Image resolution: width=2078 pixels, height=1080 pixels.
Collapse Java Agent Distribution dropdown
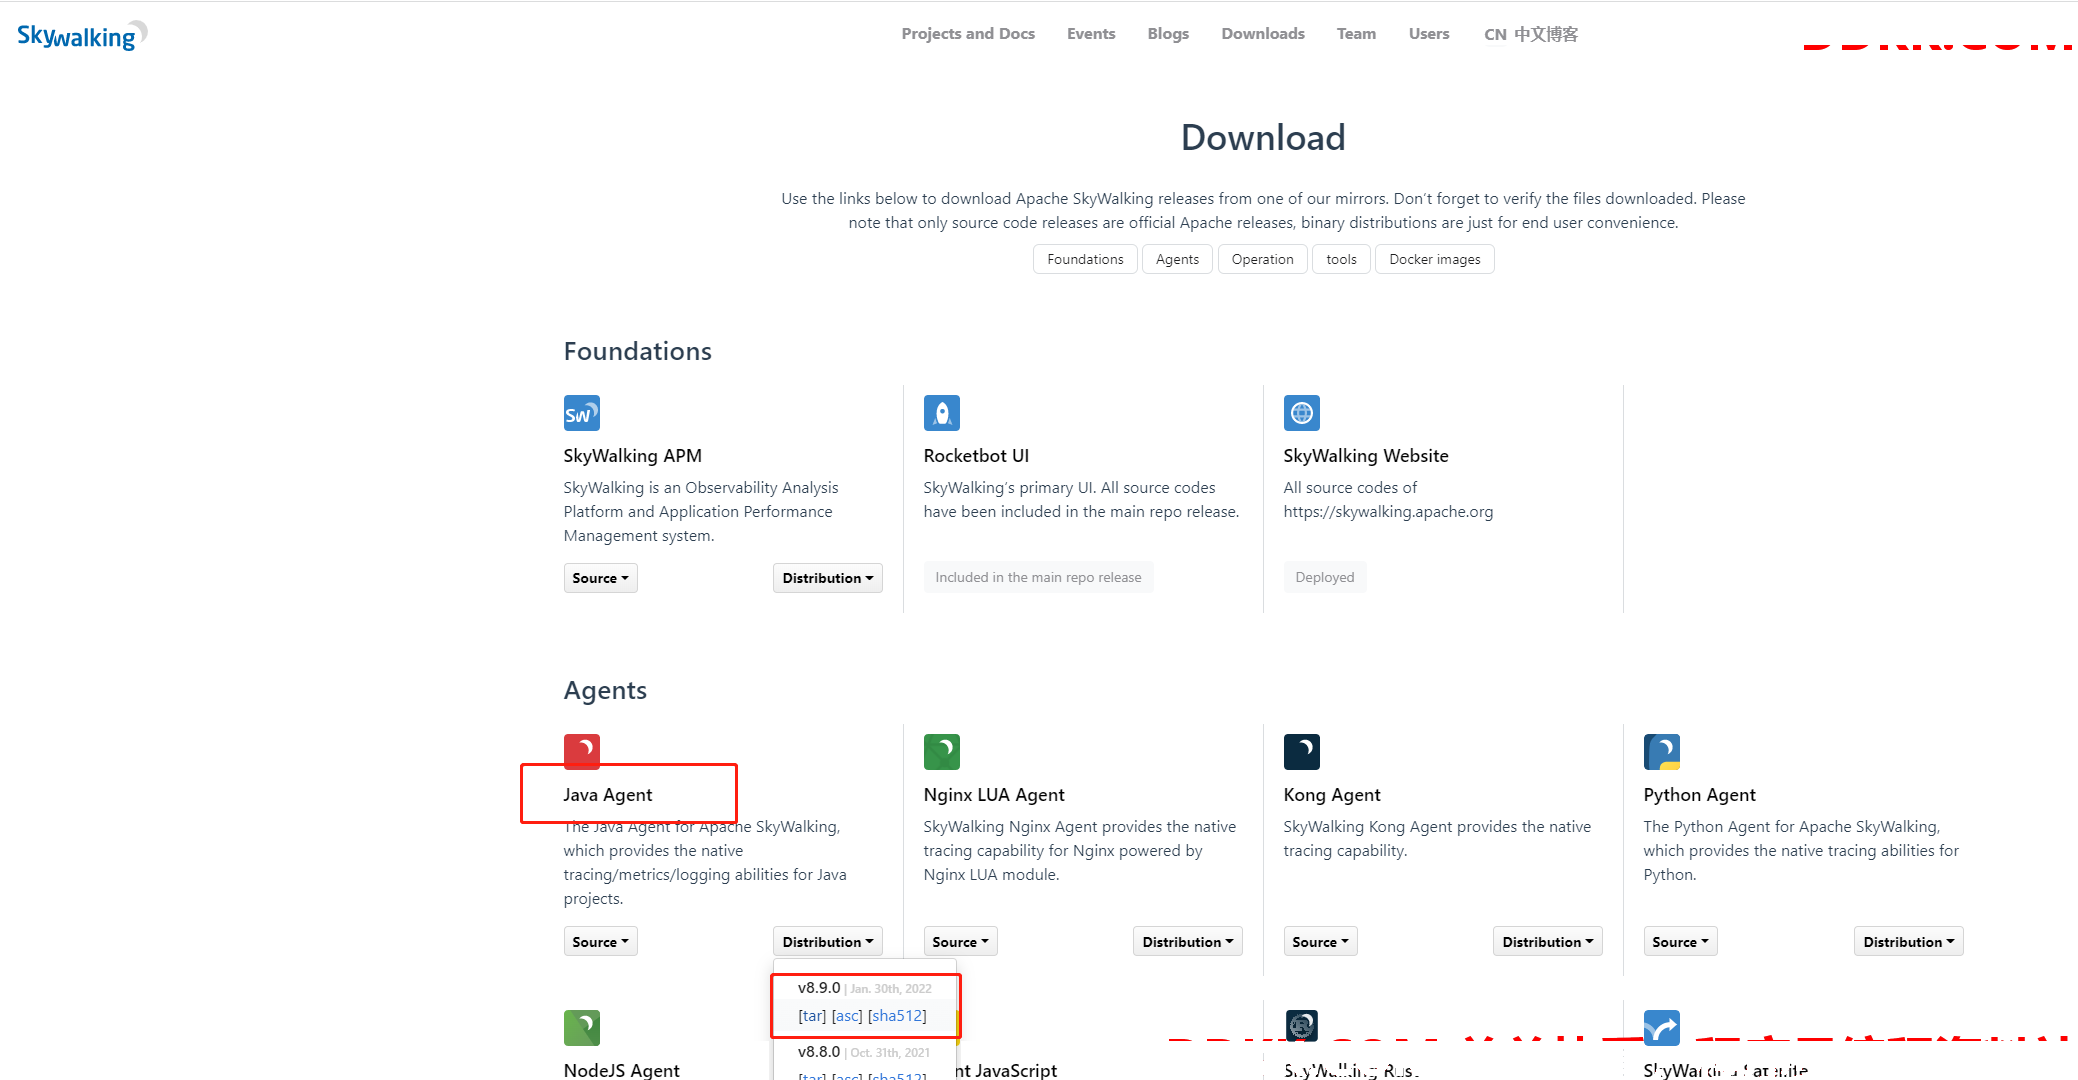tap(827, 942)
